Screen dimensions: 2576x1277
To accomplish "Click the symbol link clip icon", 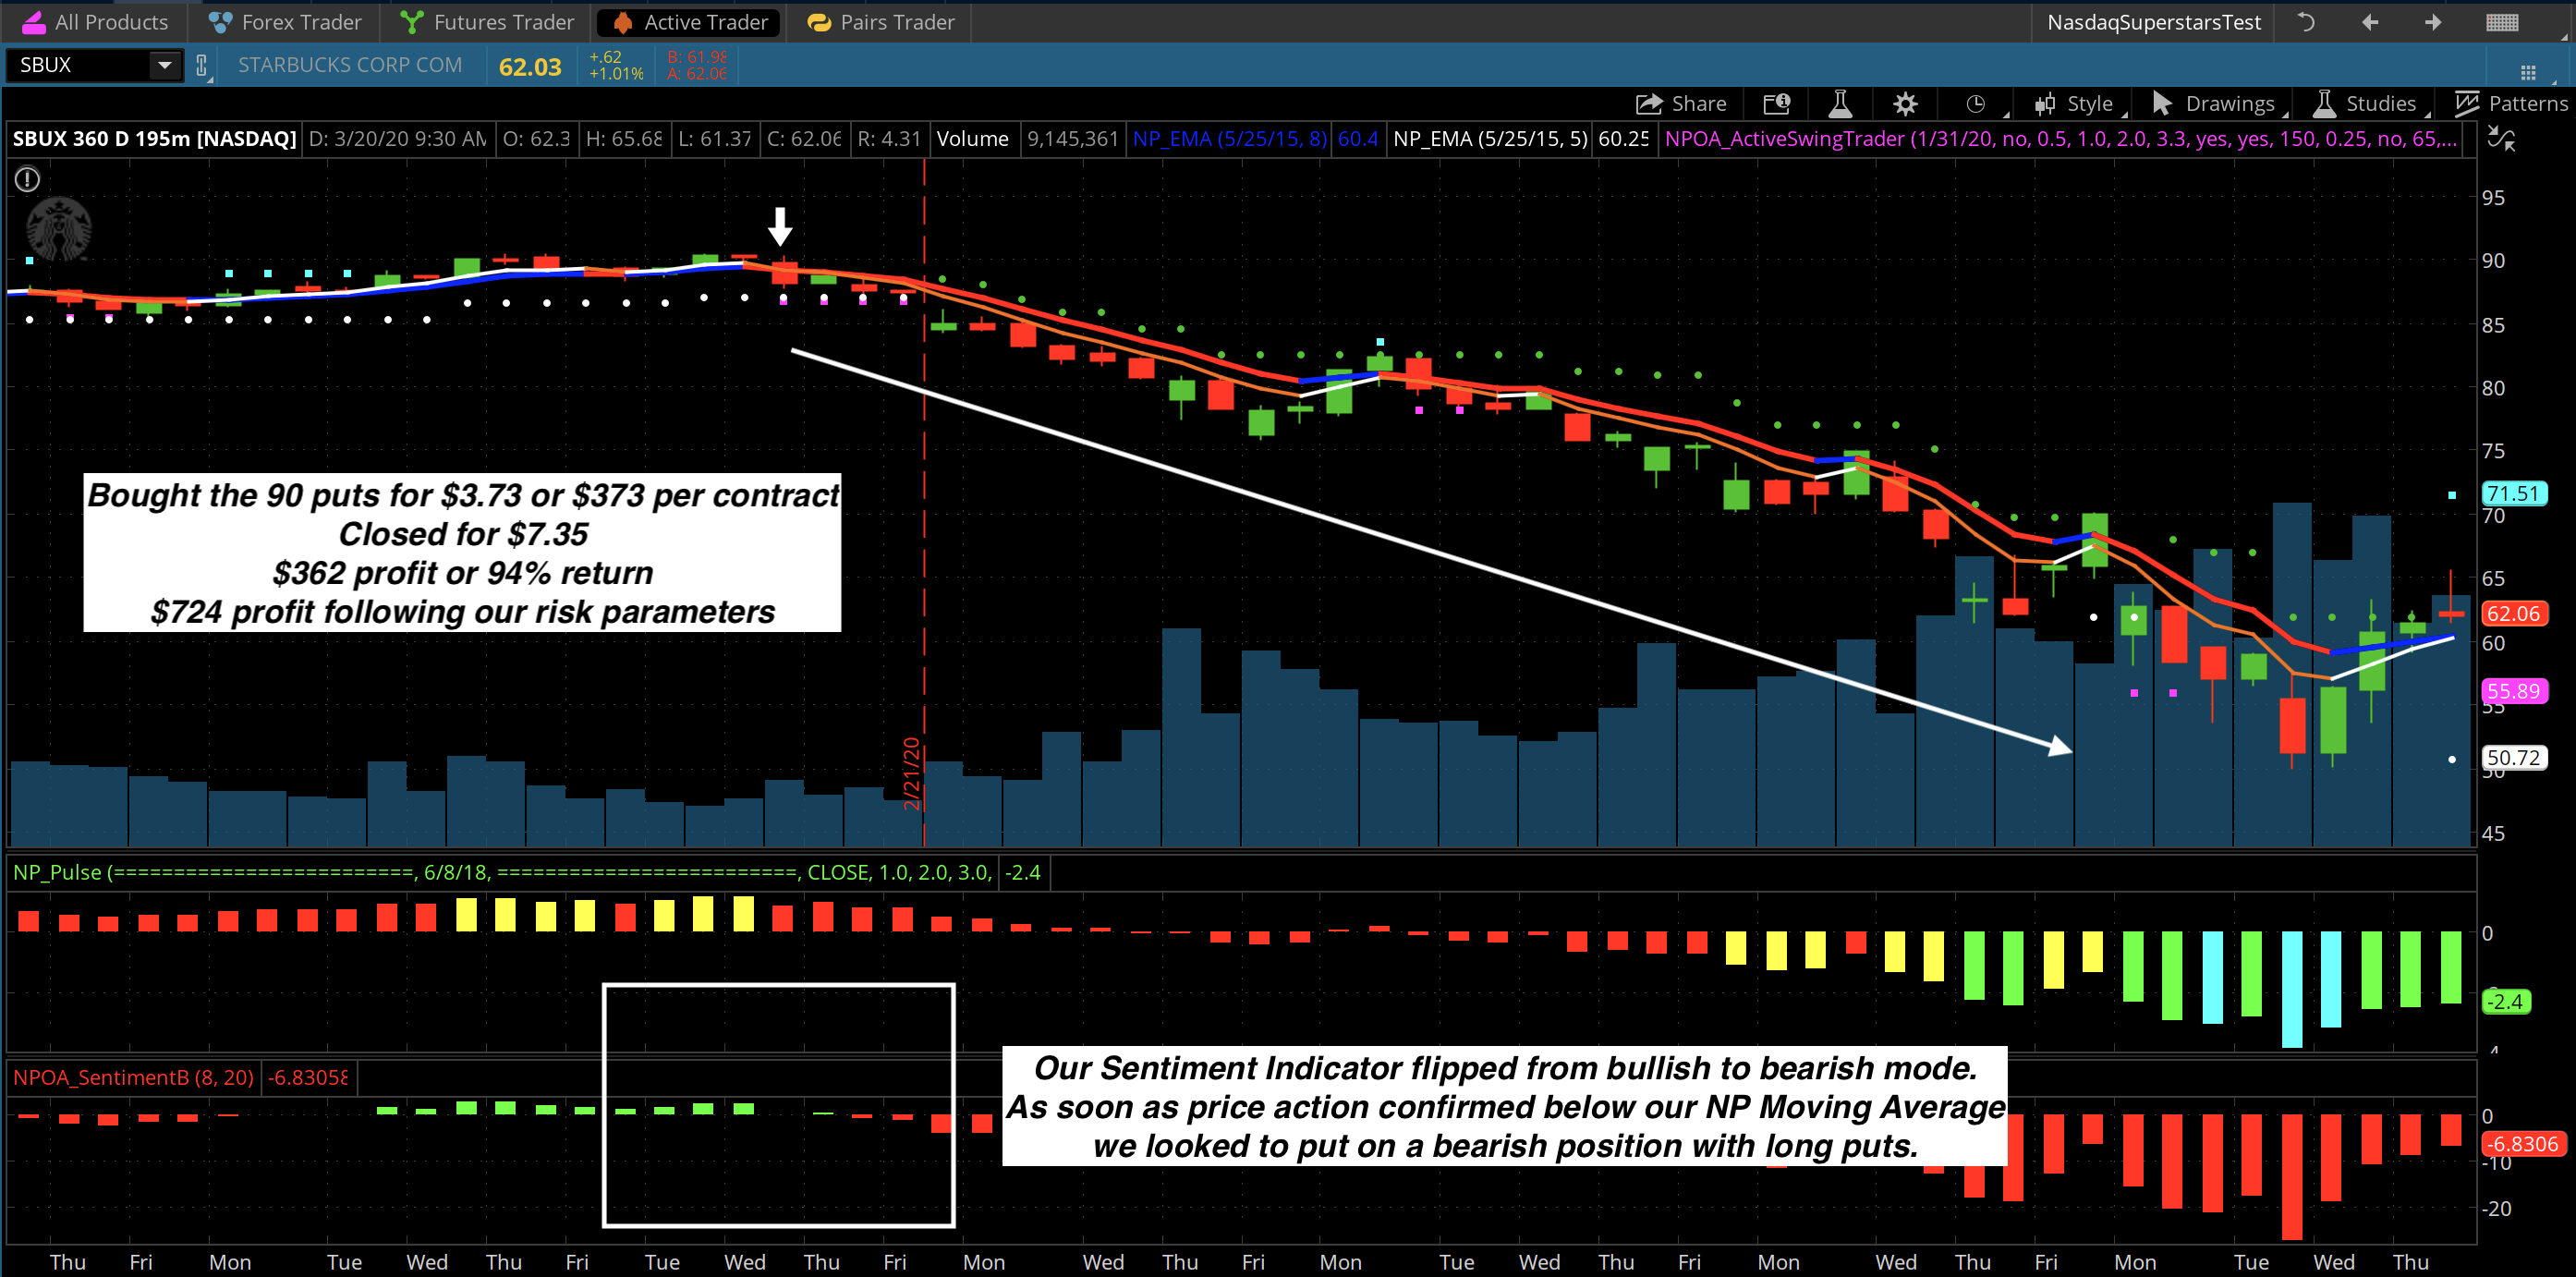I will [x=201, y=66].
